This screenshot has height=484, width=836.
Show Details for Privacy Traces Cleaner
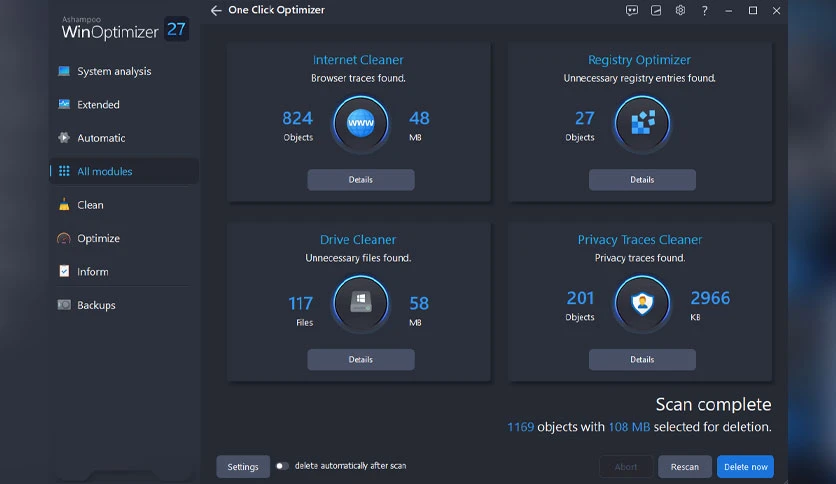[x=642, y=359]
